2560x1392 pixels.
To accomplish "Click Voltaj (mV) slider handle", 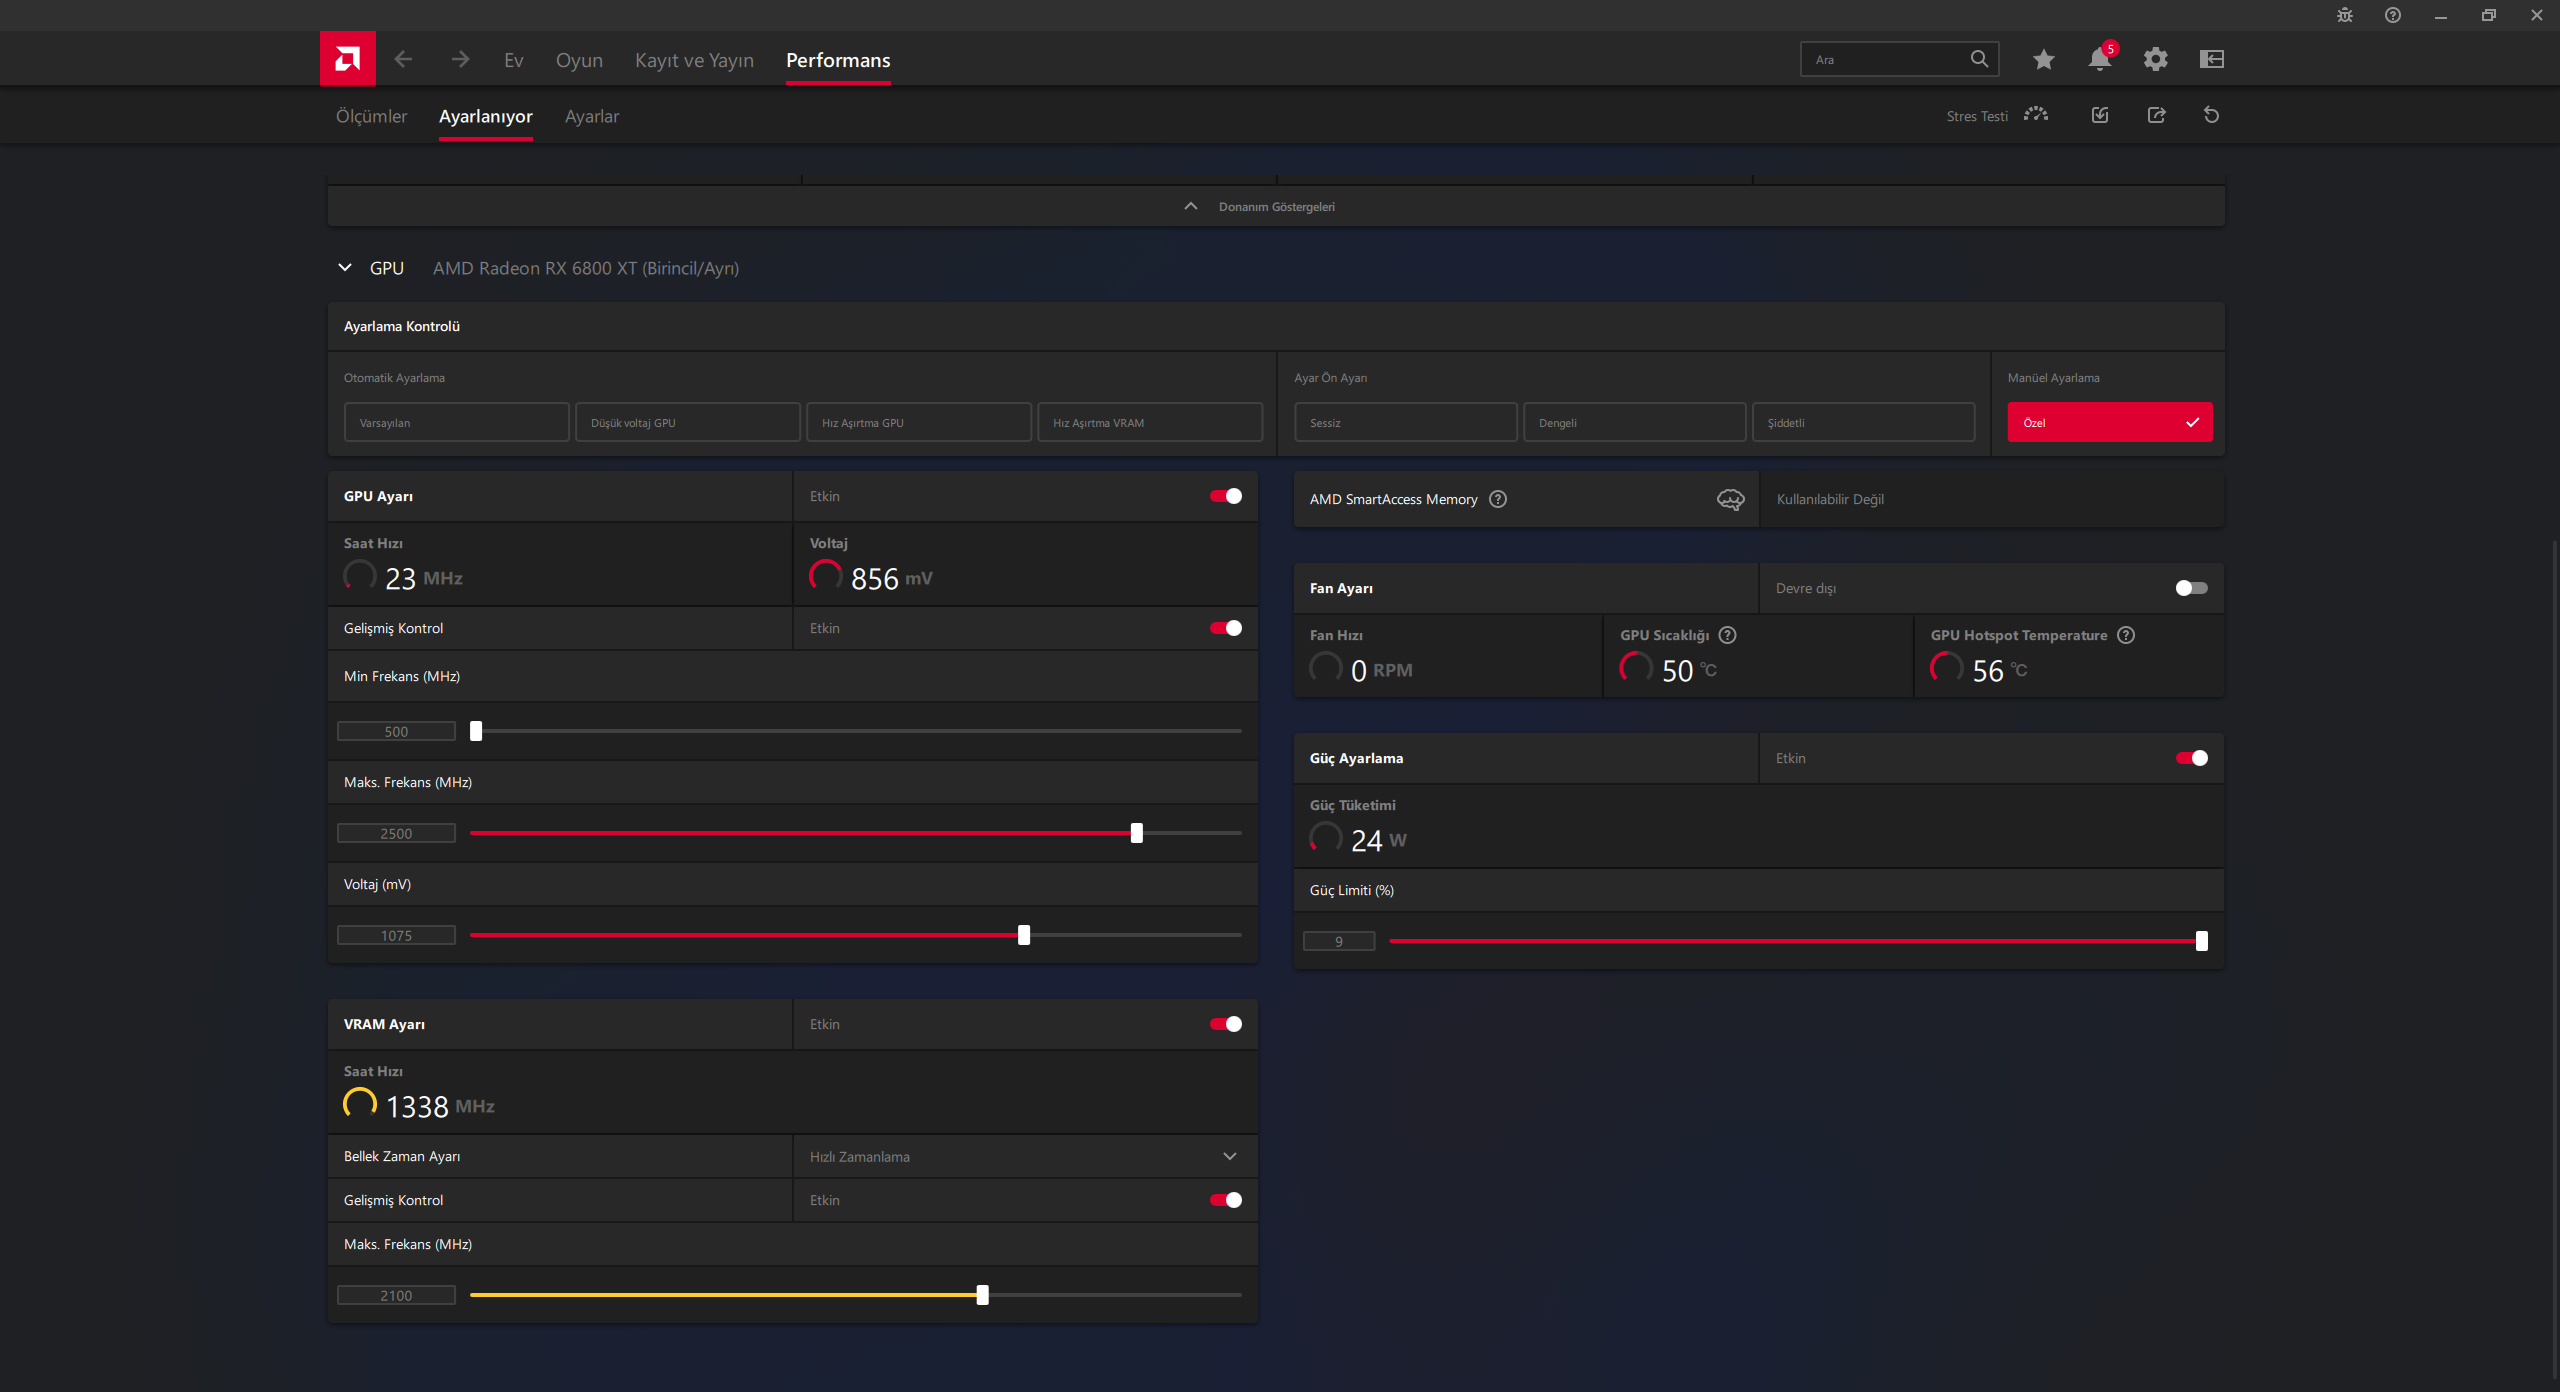I will pos(1024,935).
